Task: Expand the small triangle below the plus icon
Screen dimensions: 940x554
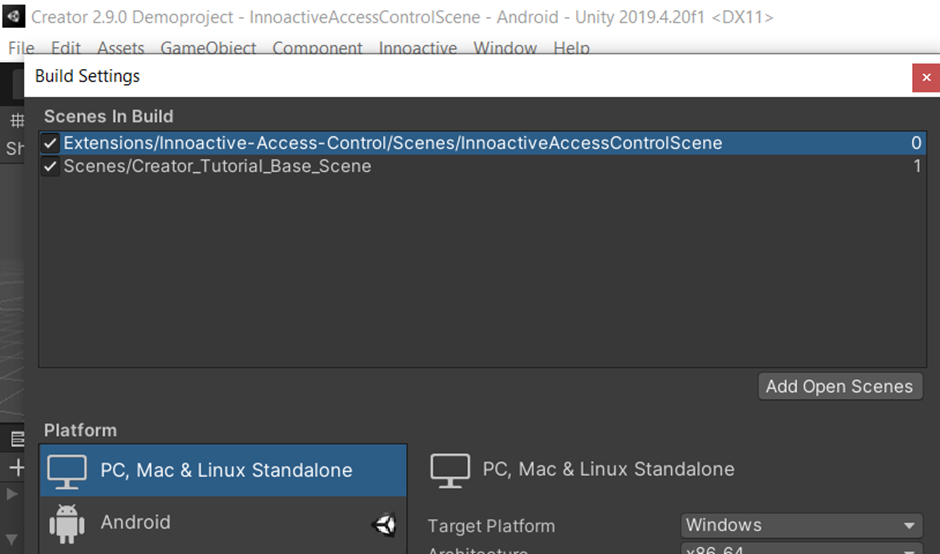Action: coord(12,494)
